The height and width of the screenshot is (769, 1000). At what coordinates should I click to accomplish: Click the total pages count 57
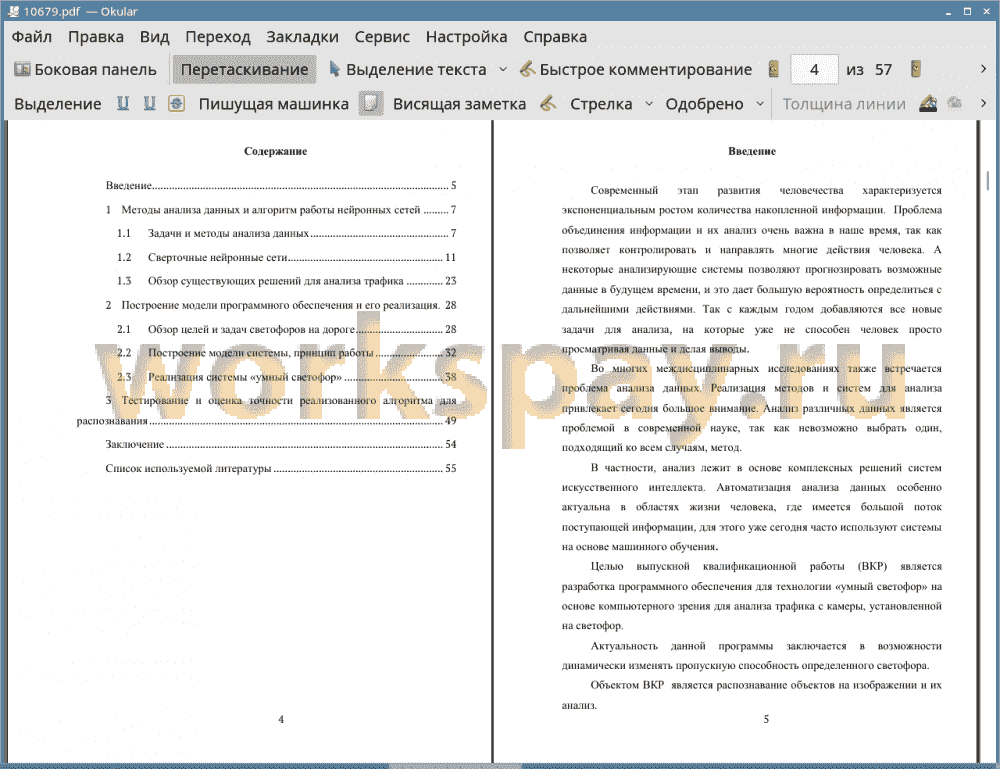point(883,70)
